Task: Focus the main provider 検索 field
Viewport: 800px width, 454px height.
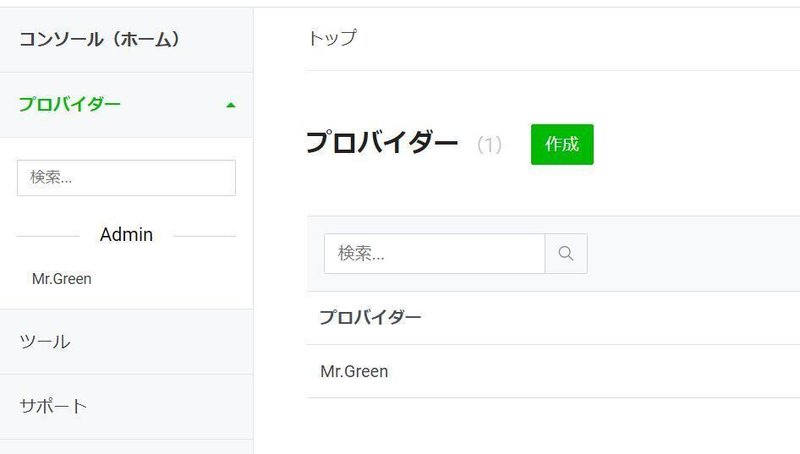Action: pyautogui.click(x=434, y=254)
